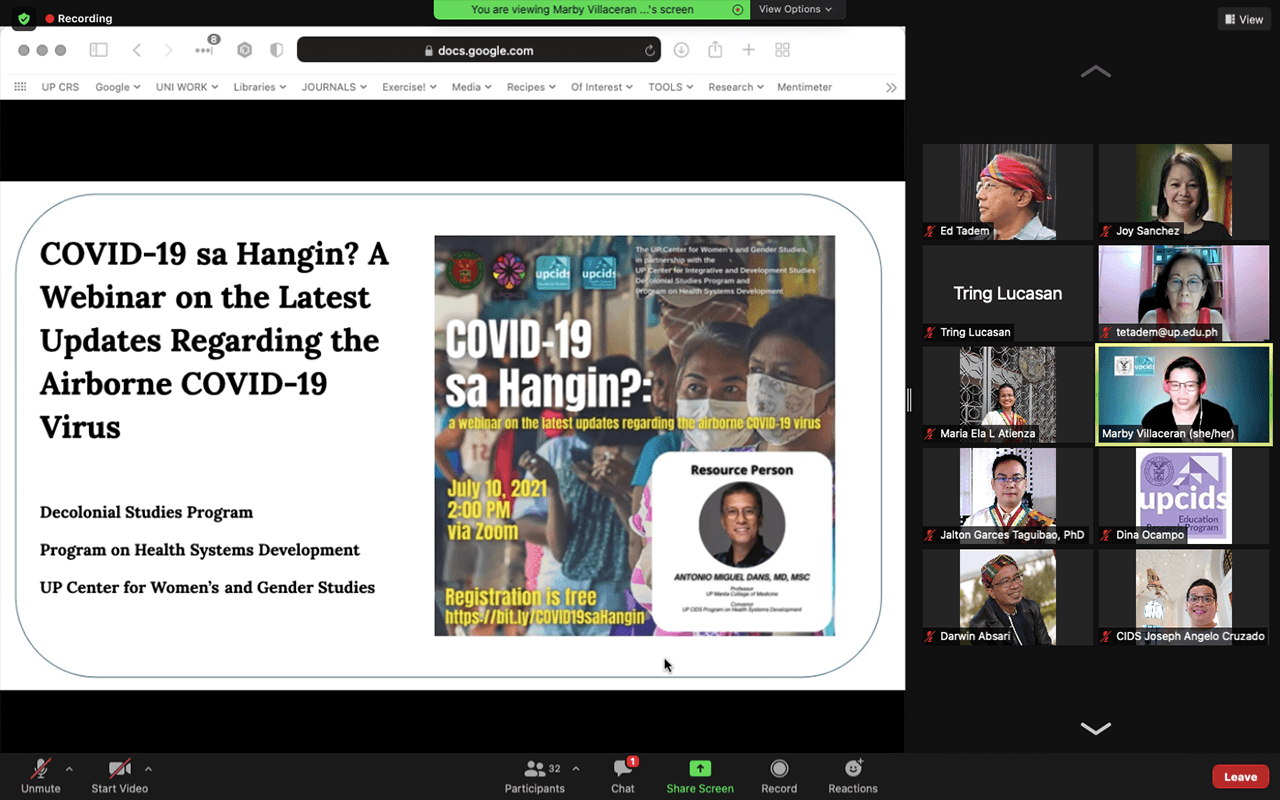Open the Chat panel
The height and width of the screenshot is (800, 1280).
coord(623,776)
